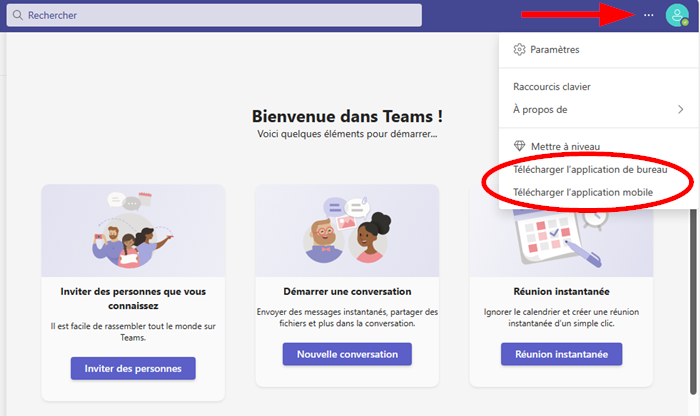Open the profile avatar menu
This screenshot has width=700, height=416.
(677, 15)
